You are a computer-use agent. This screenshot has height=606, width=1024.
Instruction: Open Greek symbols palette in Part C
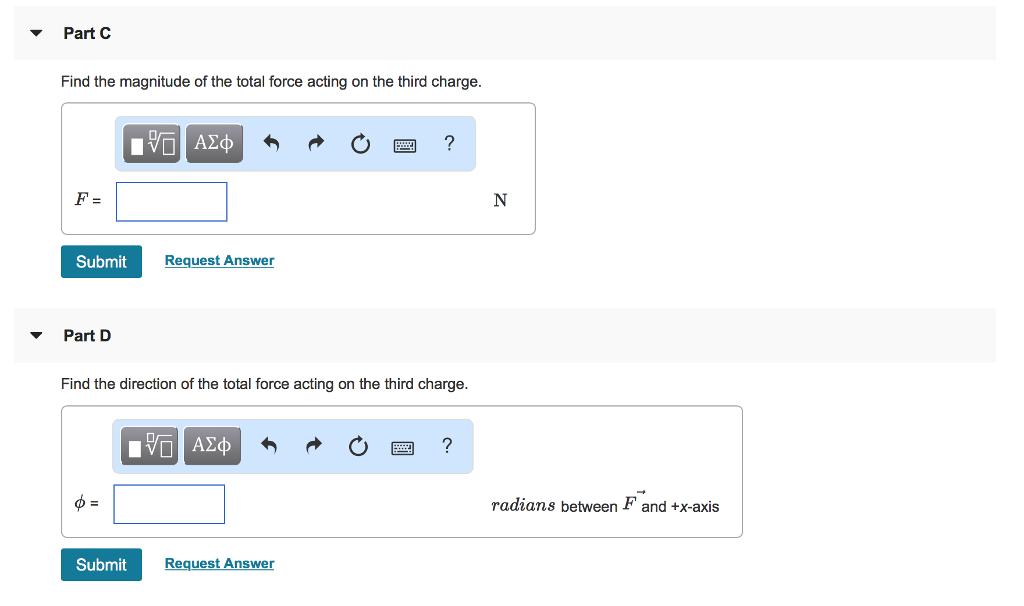tap(214, 143)
